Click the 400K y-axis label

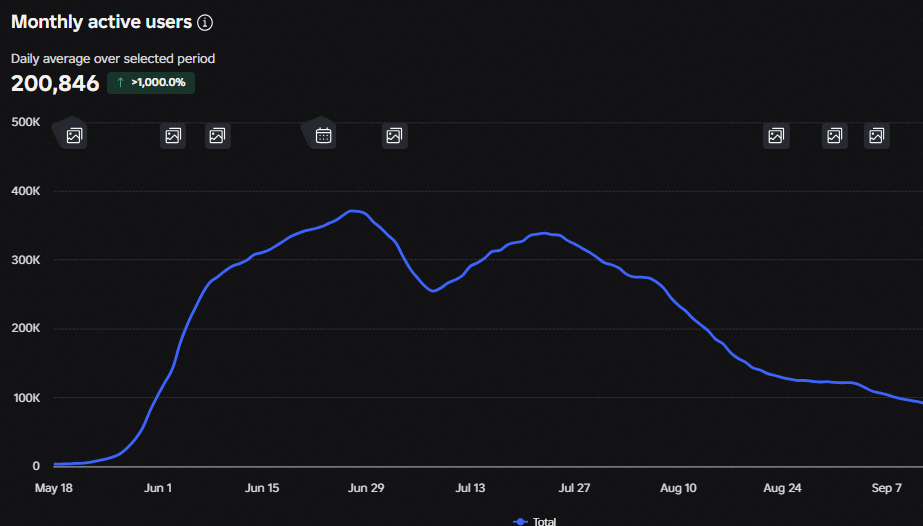point(26,191)
